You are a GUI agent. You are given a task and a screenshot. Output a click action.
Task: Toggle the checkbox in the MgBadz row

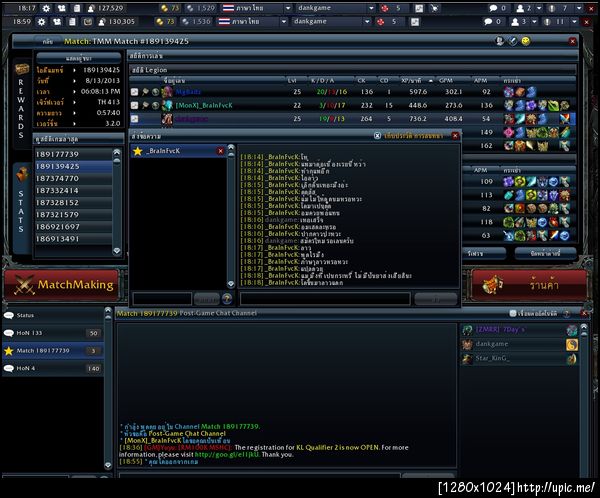134,92
